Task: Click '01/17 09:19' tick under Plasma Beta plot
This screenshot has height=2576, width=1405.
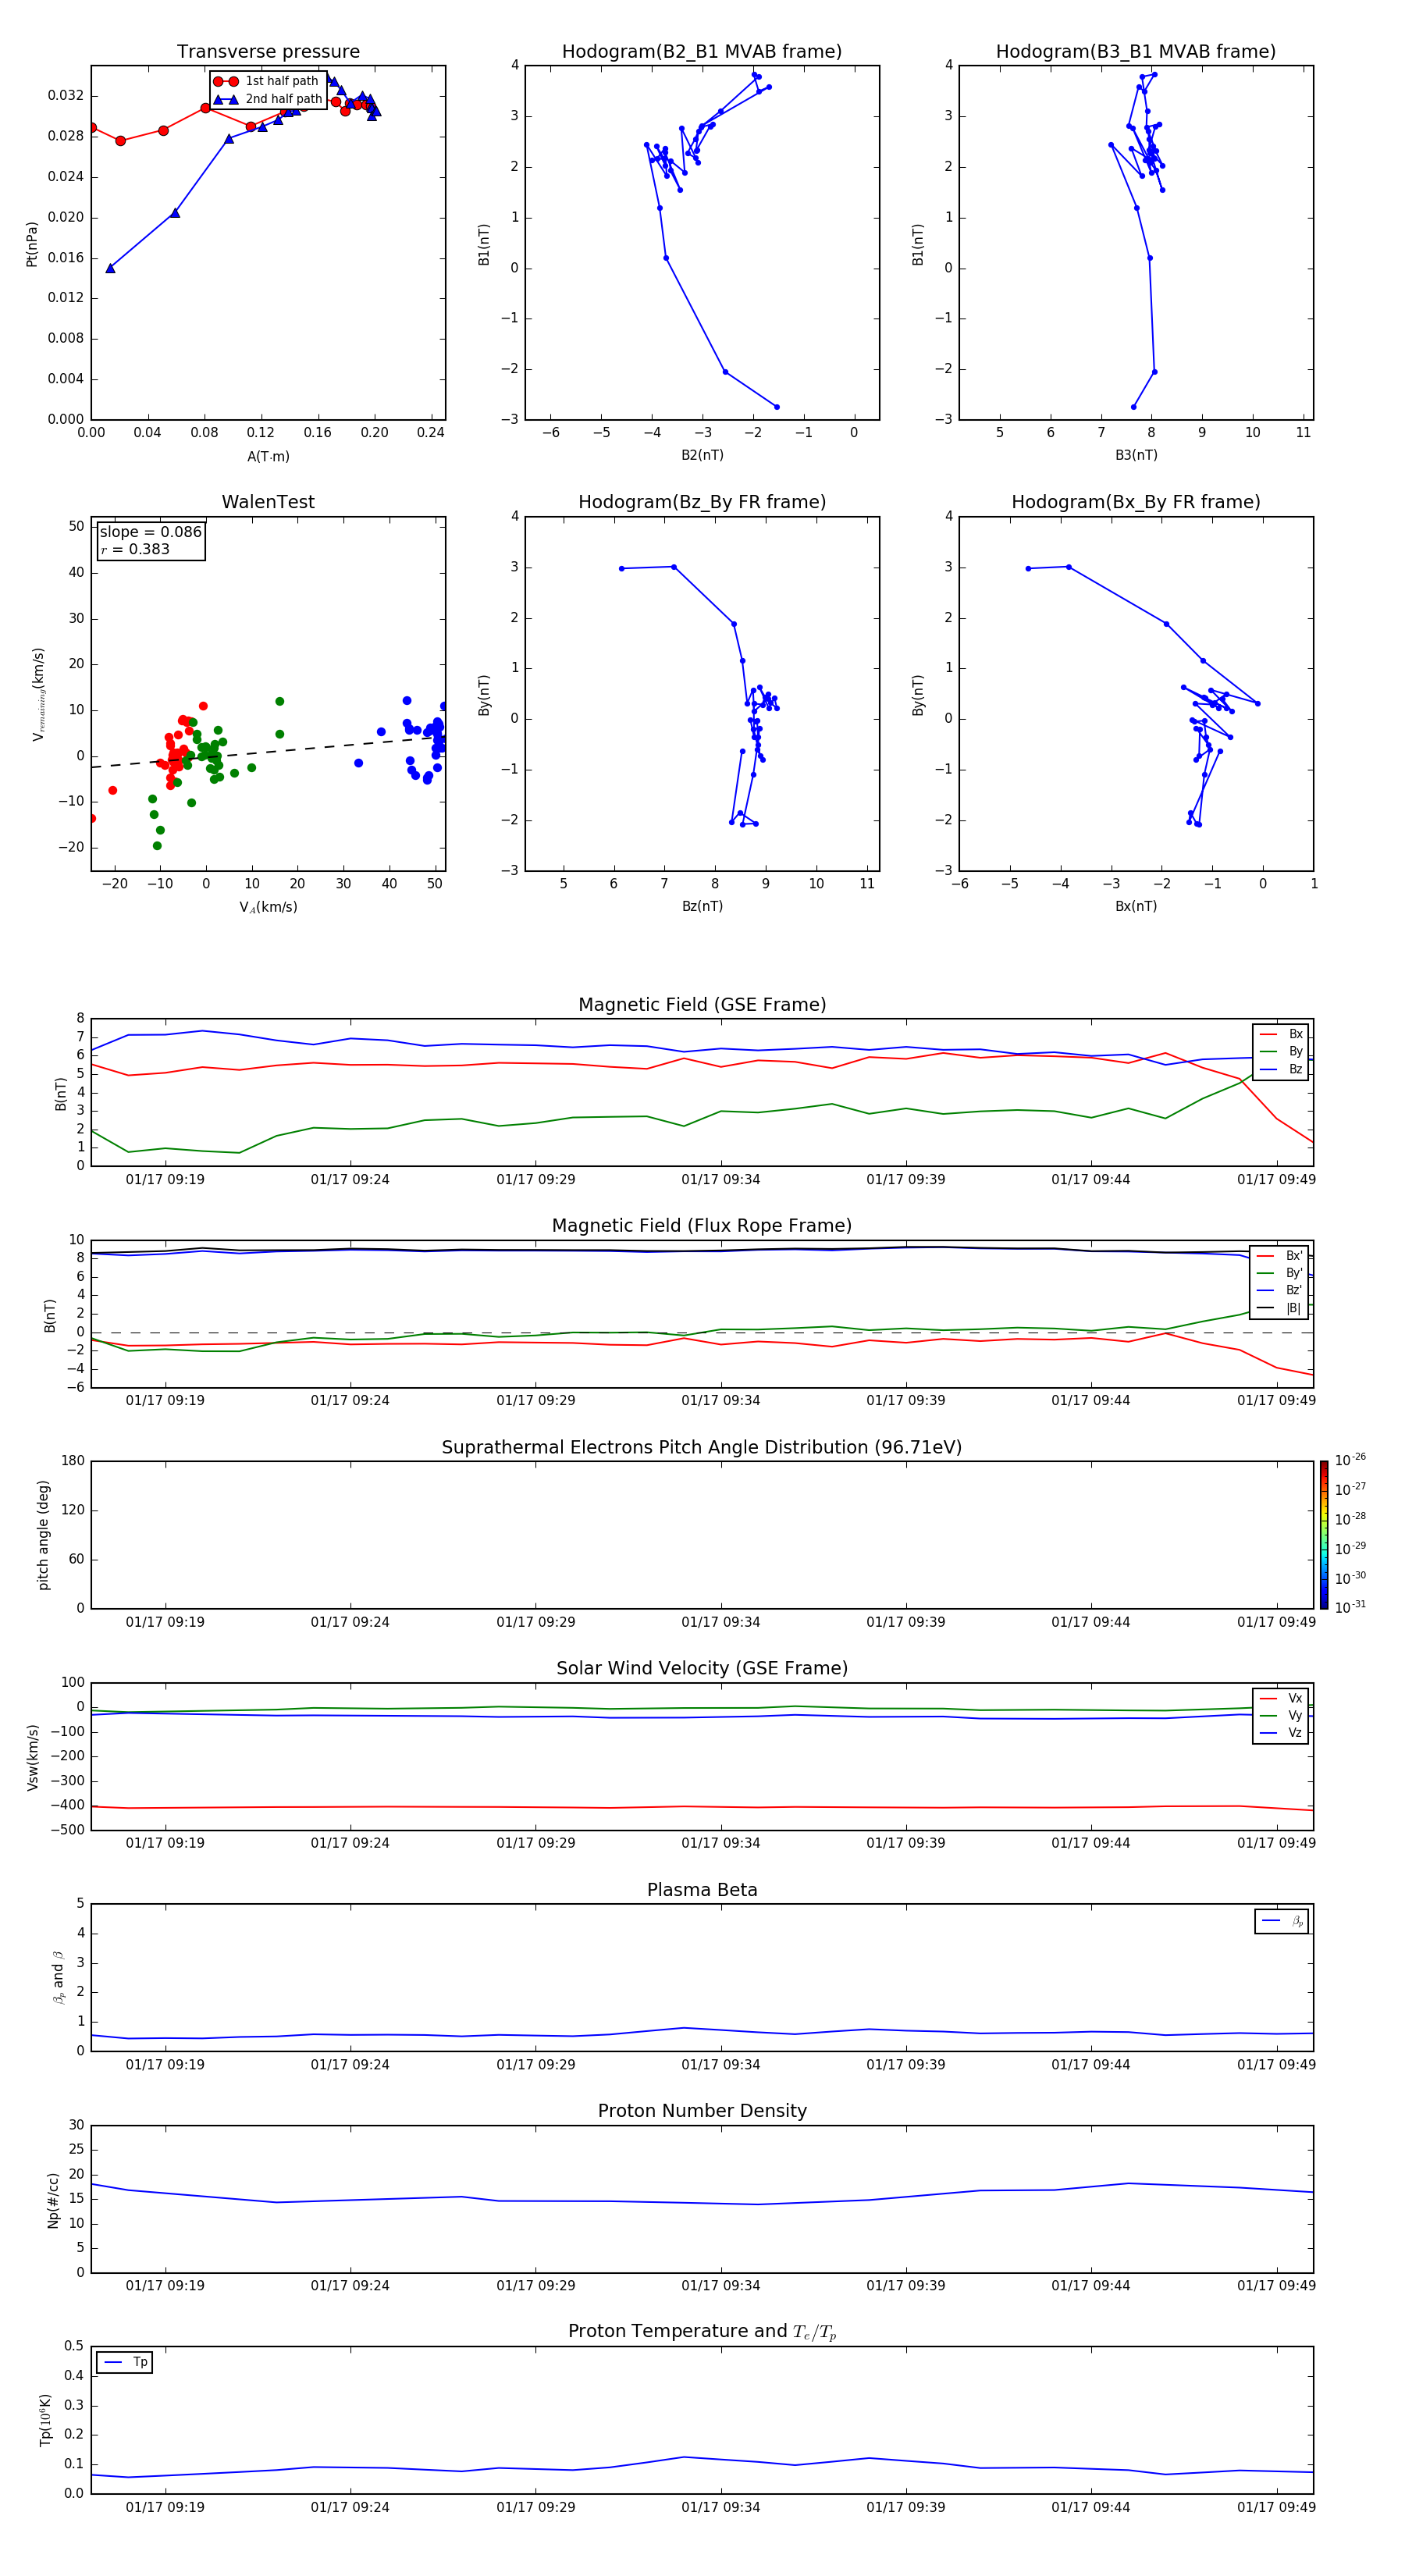Action: 165,2064
